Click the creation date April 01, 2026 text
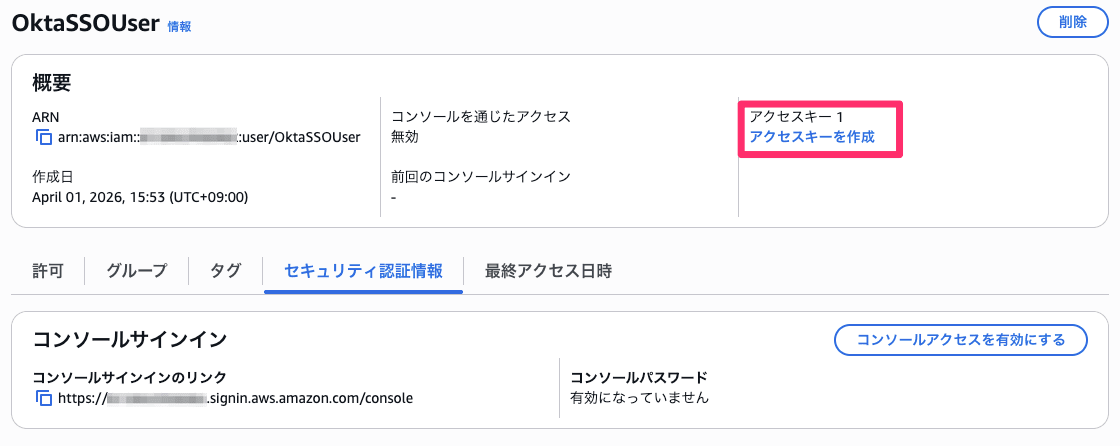 point(140,197)
